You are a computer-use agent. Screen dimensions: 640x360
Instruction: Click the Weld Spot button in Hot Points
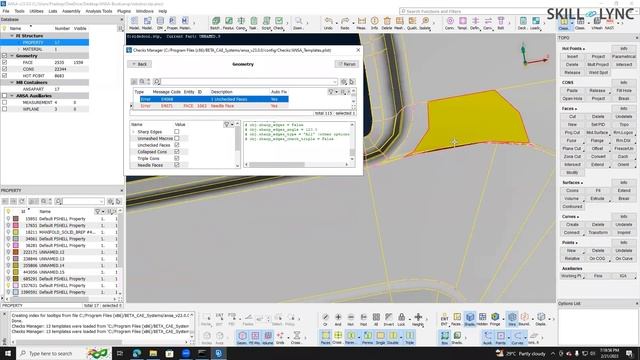click(x=598, y=72)
